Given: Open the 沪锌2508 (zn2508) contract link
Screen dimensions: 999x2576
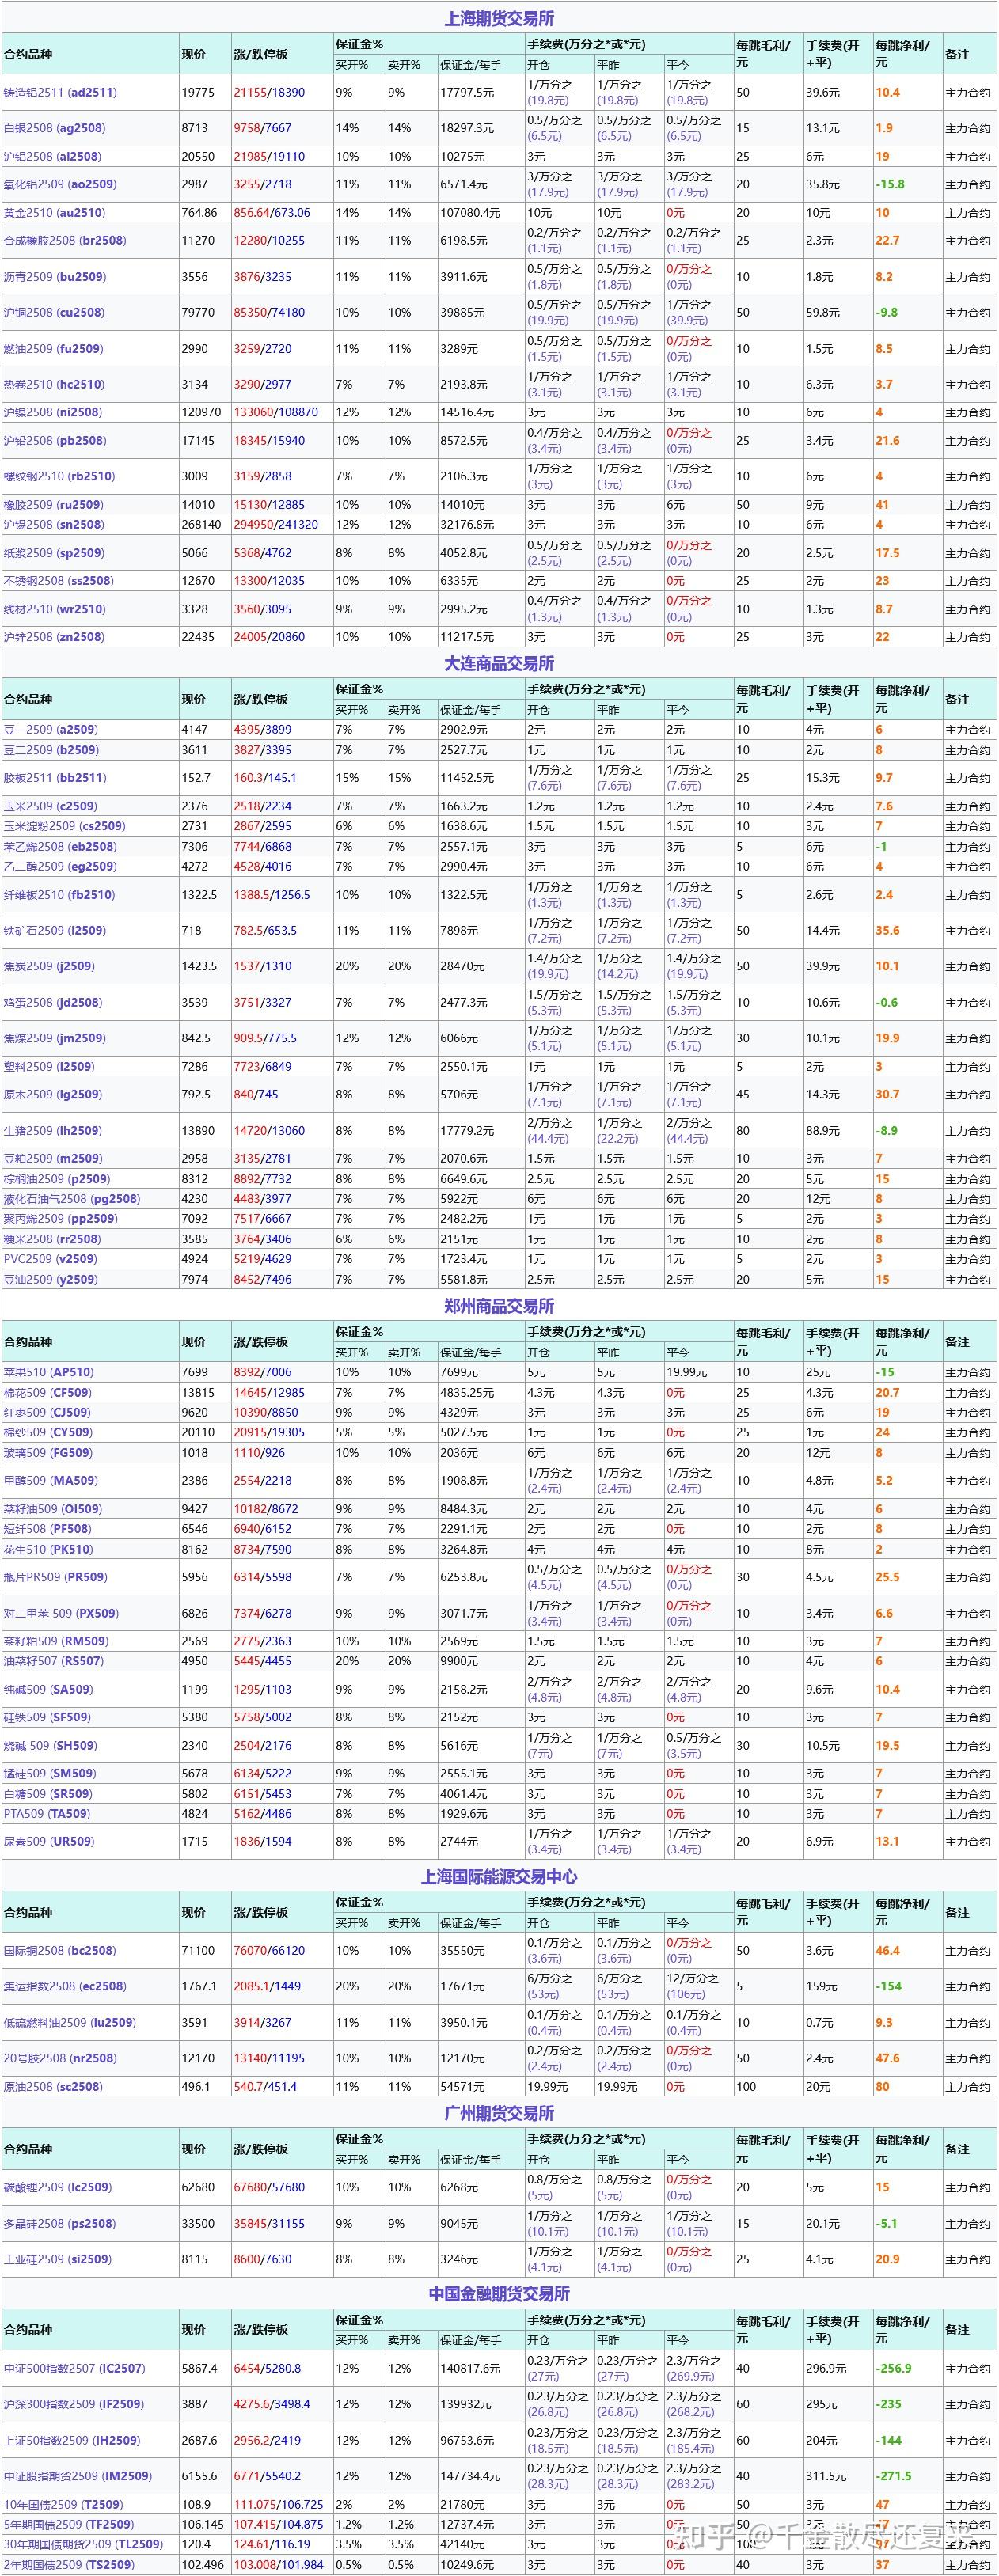Looking at the screenshot, I should tap(54, 637).
